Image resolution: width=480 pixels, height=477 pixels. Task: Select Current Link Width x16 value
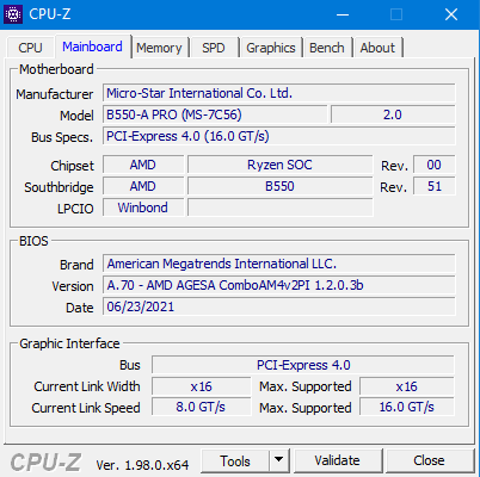tap(201, 387)
